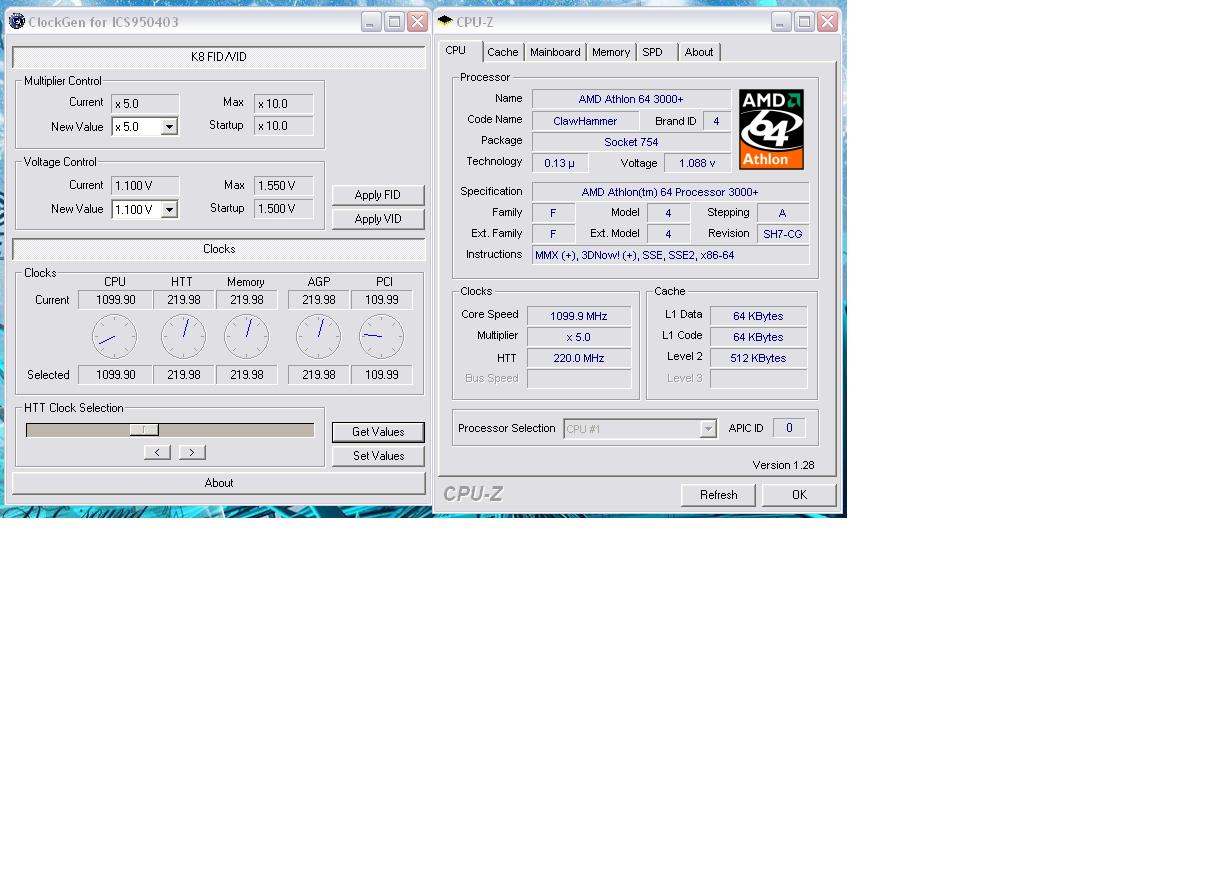
Task: Open the multiplier New Value dropdown
Action: pyautogui.click(x=169, y=127)
